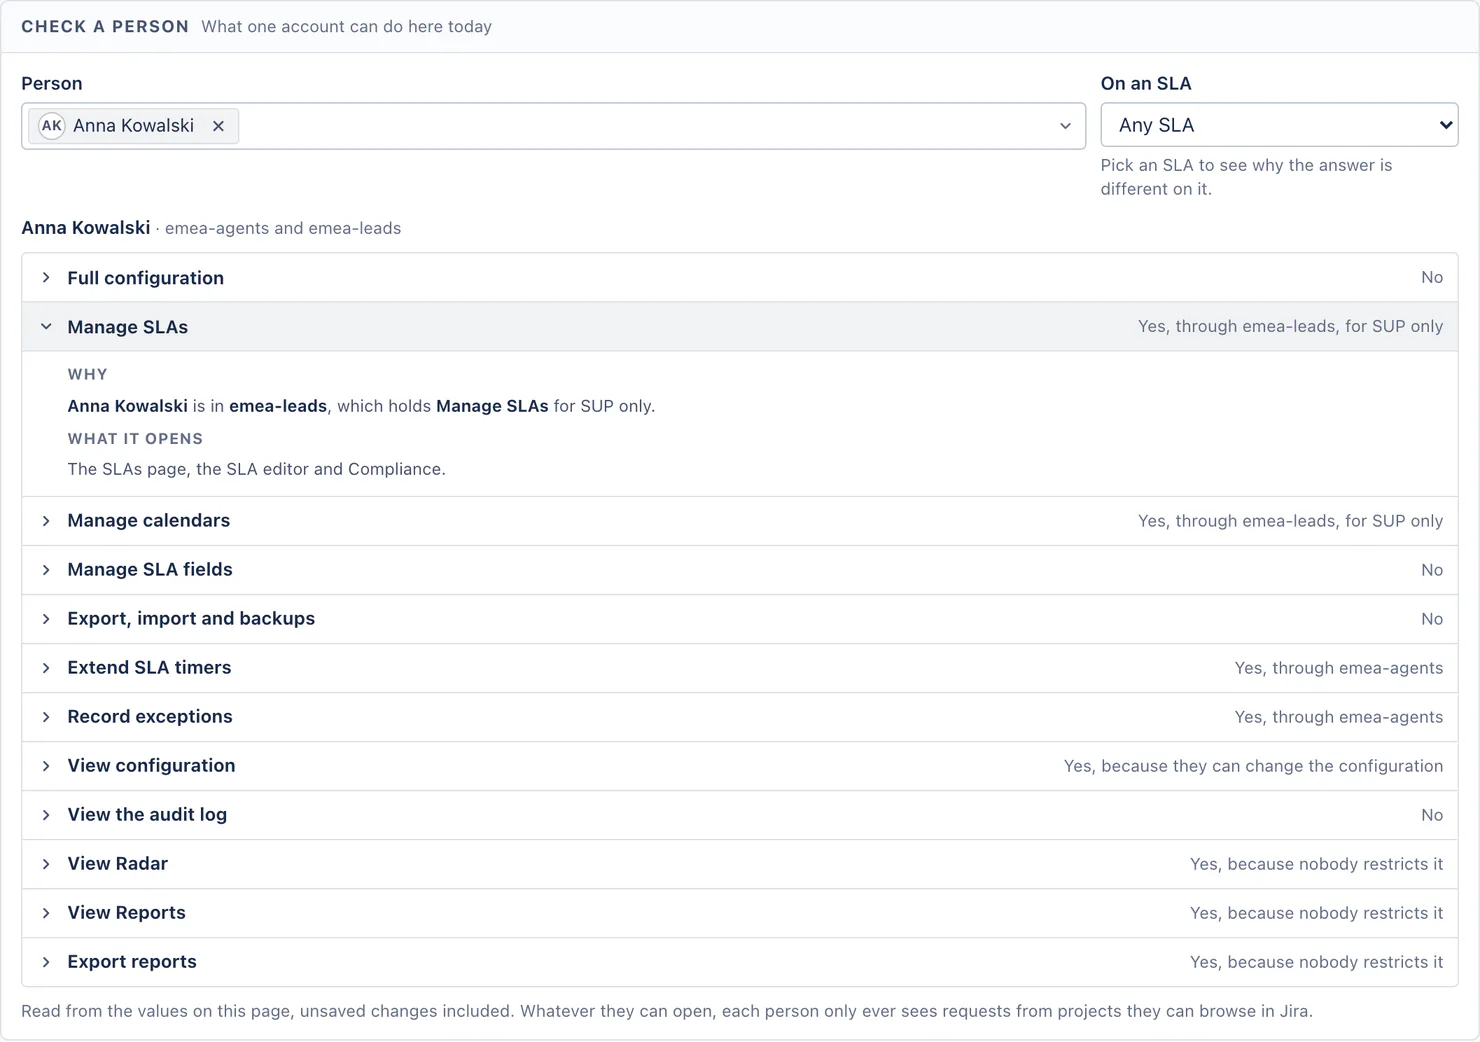Expand the Extend SLA timers chevron
The image size is (1480, 1042).
click(46, 668)
